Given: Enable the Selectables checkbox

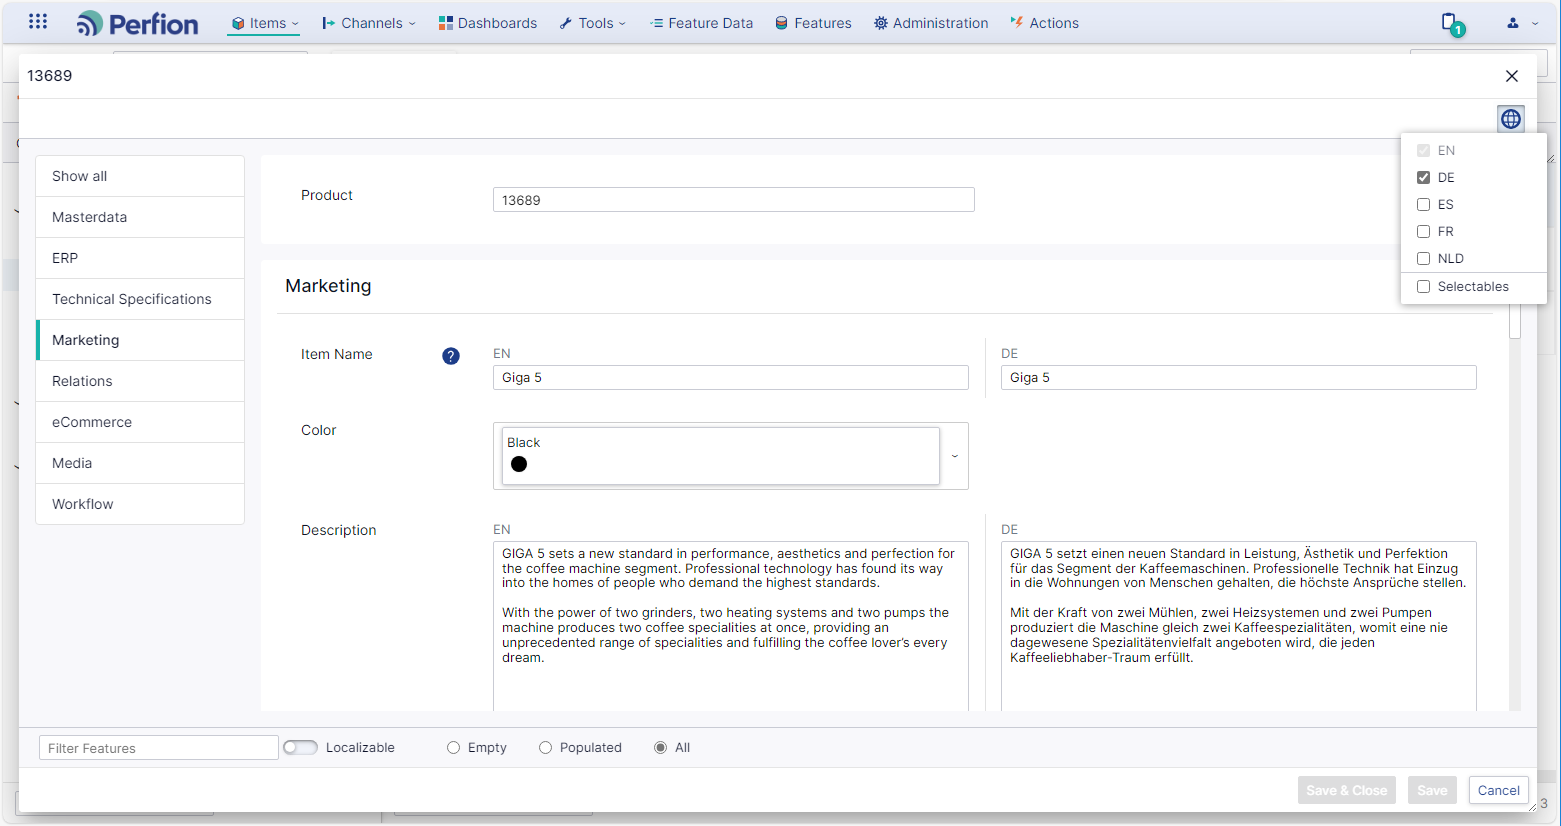Looking at the screenshot, I should pos(1423,286).
